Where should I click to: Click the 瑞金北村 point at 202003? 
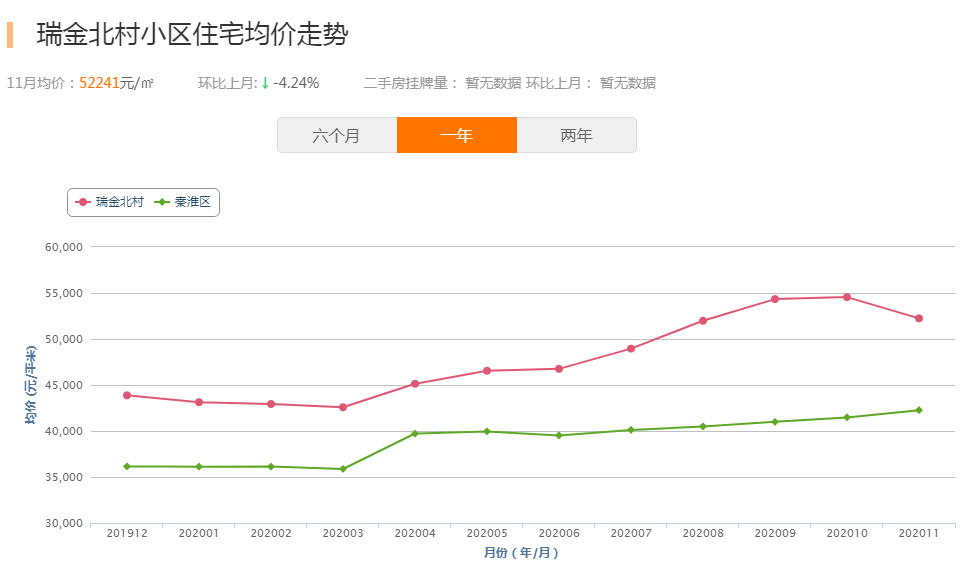343,407
